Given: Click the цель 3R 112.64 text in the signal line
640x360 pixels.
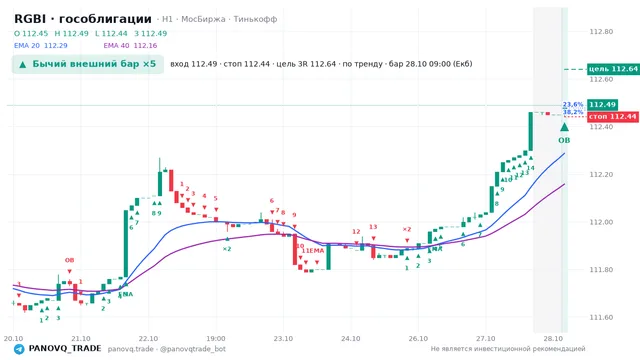Looking at the screenshot, I should [x=306, y=64].
